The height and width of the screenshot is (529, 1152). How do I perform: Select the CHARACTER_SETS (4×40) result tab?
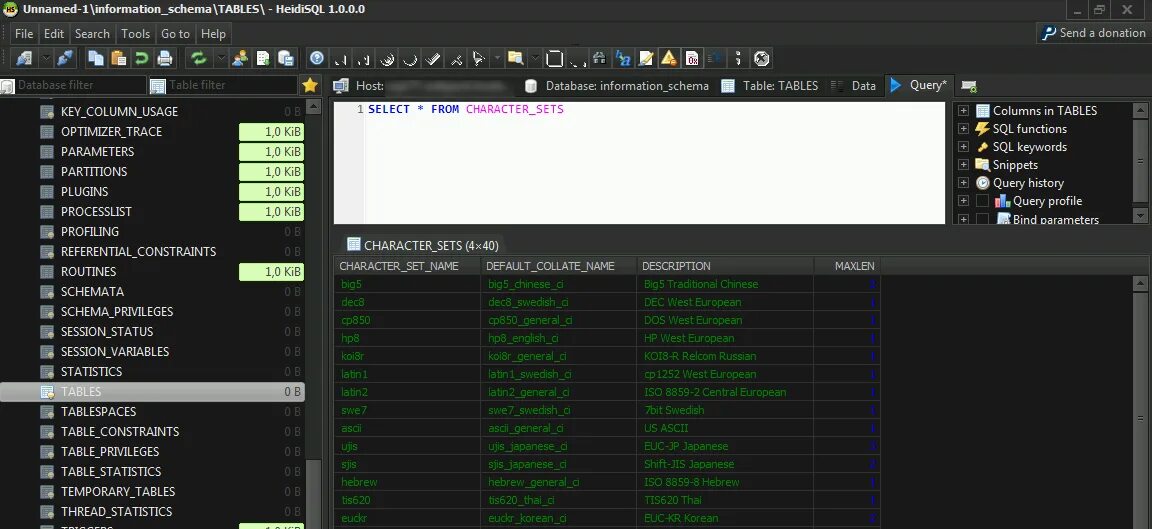point(422,245)
